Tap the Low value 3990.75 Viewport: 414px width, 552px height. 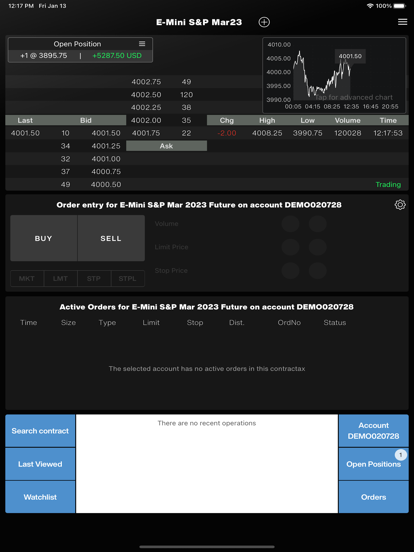(x=307, y=133)
